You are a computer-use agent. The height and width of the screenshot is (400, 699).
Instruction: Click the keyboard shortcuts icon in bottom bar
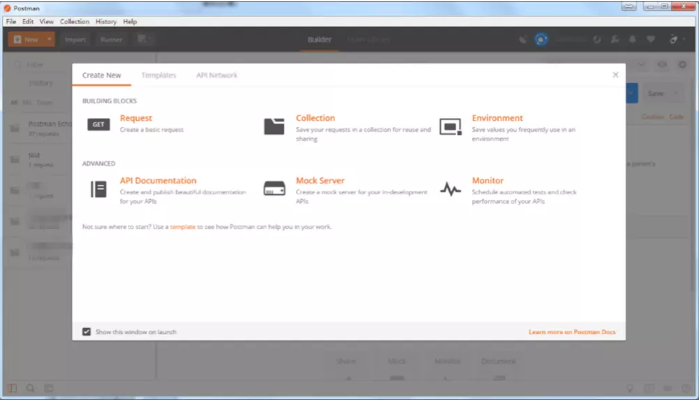click(x=667, y=388)
